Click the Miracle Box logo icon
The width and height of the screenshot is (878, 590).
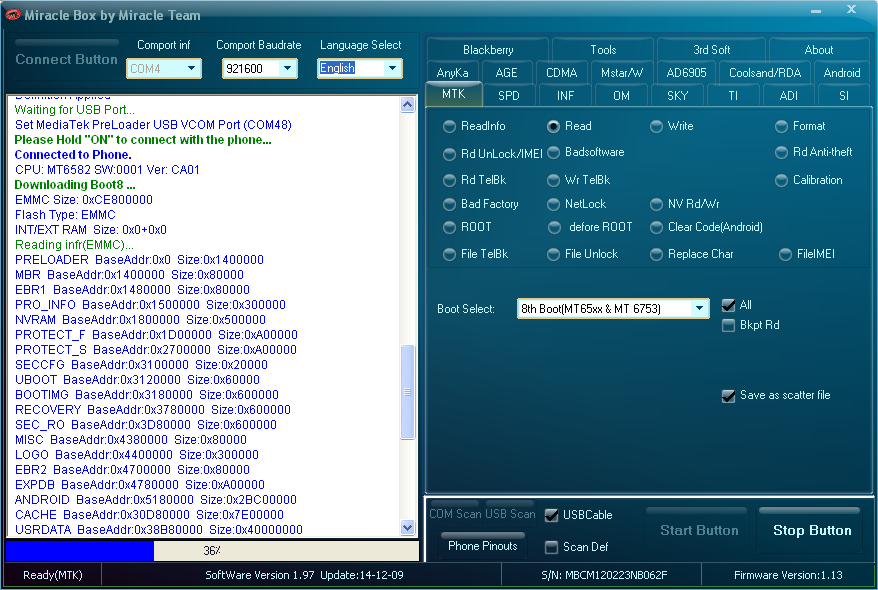12,15
